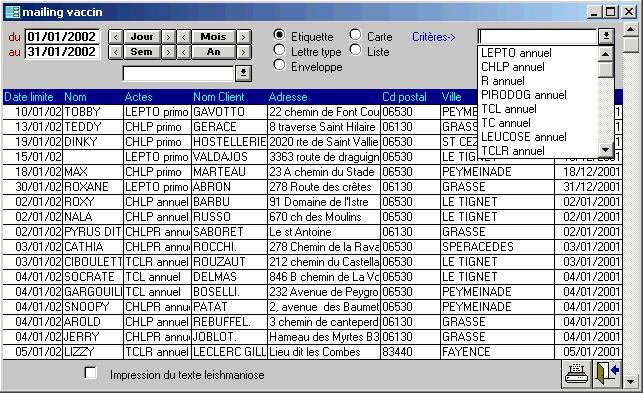Click next arrow right of Sem
Image resolution: width=643 pixels, height=393 pixels.
[x=168, y=52]
